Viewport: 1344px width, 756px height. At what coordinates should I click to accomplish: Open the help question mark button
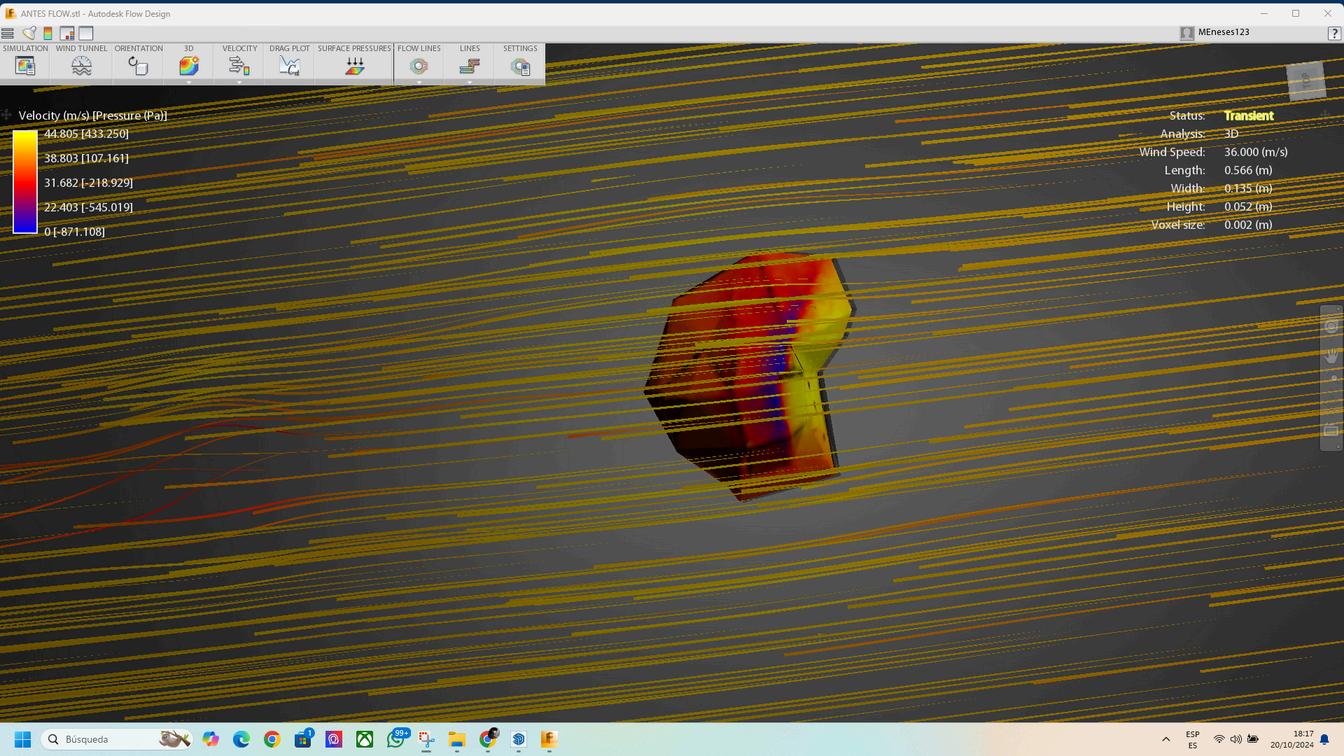[1334, 33]
